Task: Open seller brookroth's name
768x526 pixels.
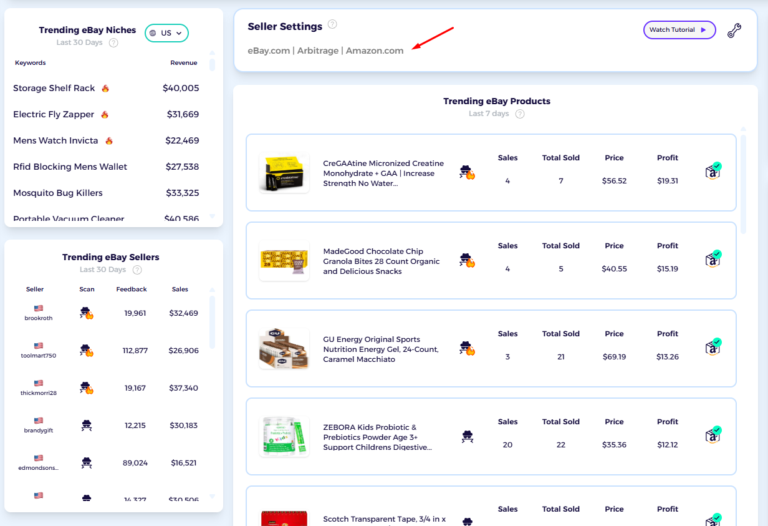Action: (x=38, y=318)
